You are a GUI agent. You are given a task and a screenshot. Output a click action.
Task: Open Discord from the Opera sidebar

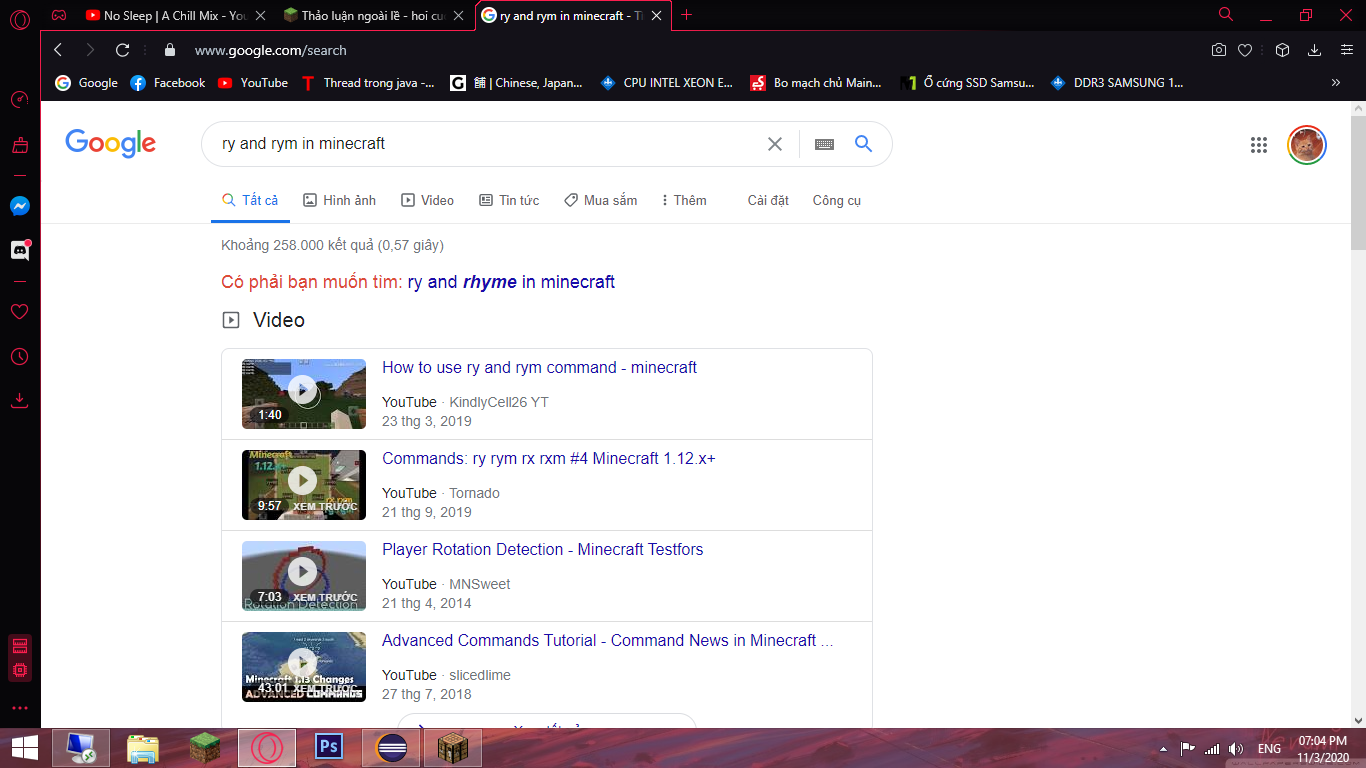pyautogui.click(x=20, y=251)
